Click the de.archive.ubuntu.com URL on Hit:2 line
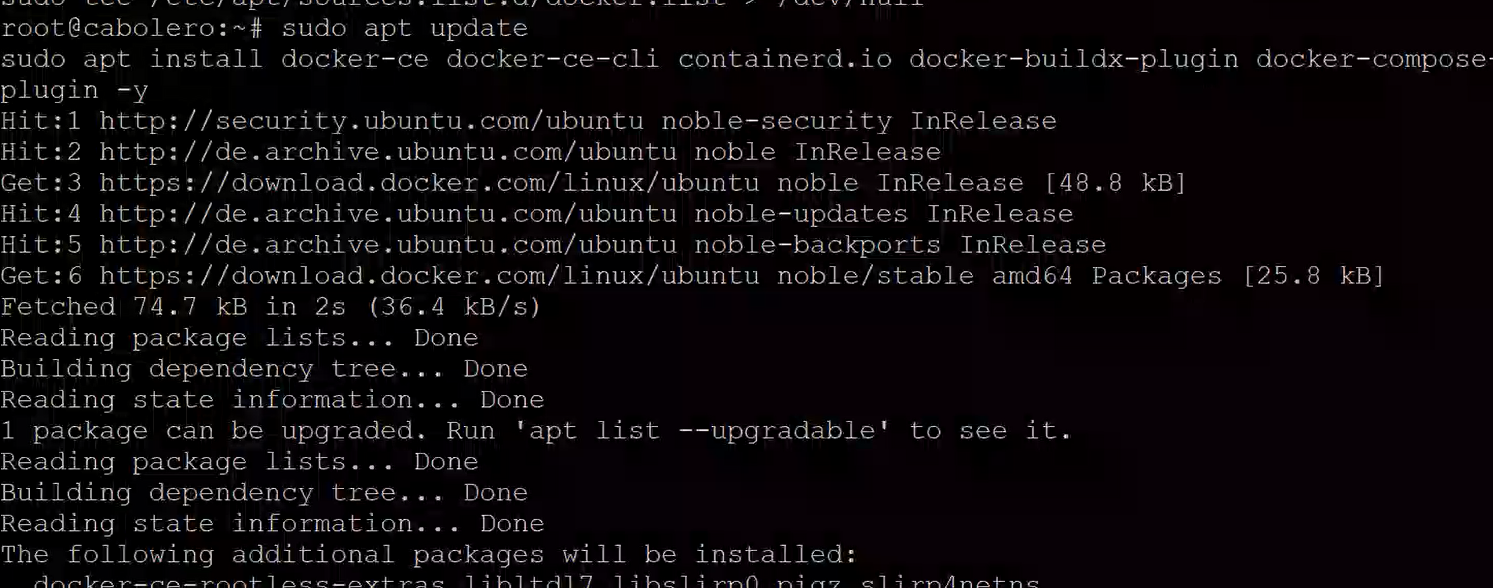 tap(387, 152)
